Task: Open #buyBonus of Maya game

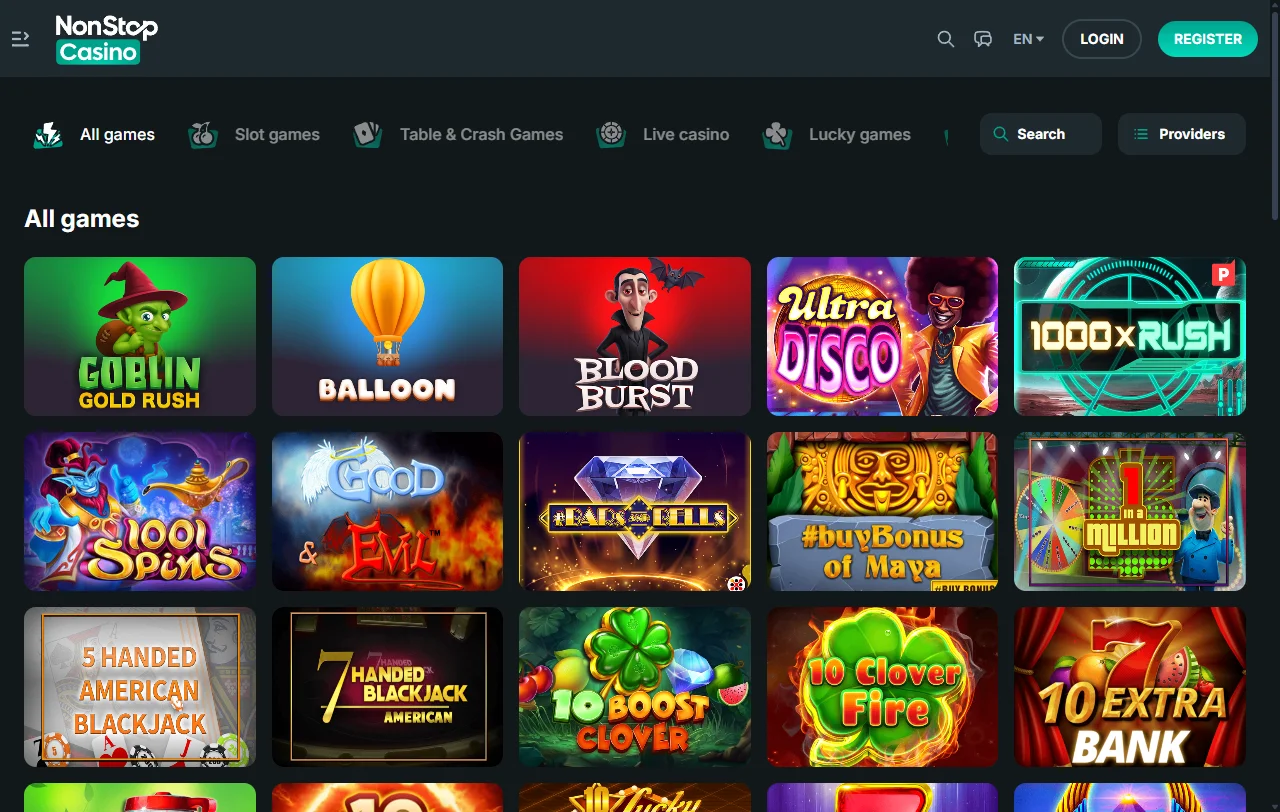Action: (x=882, y=511)
